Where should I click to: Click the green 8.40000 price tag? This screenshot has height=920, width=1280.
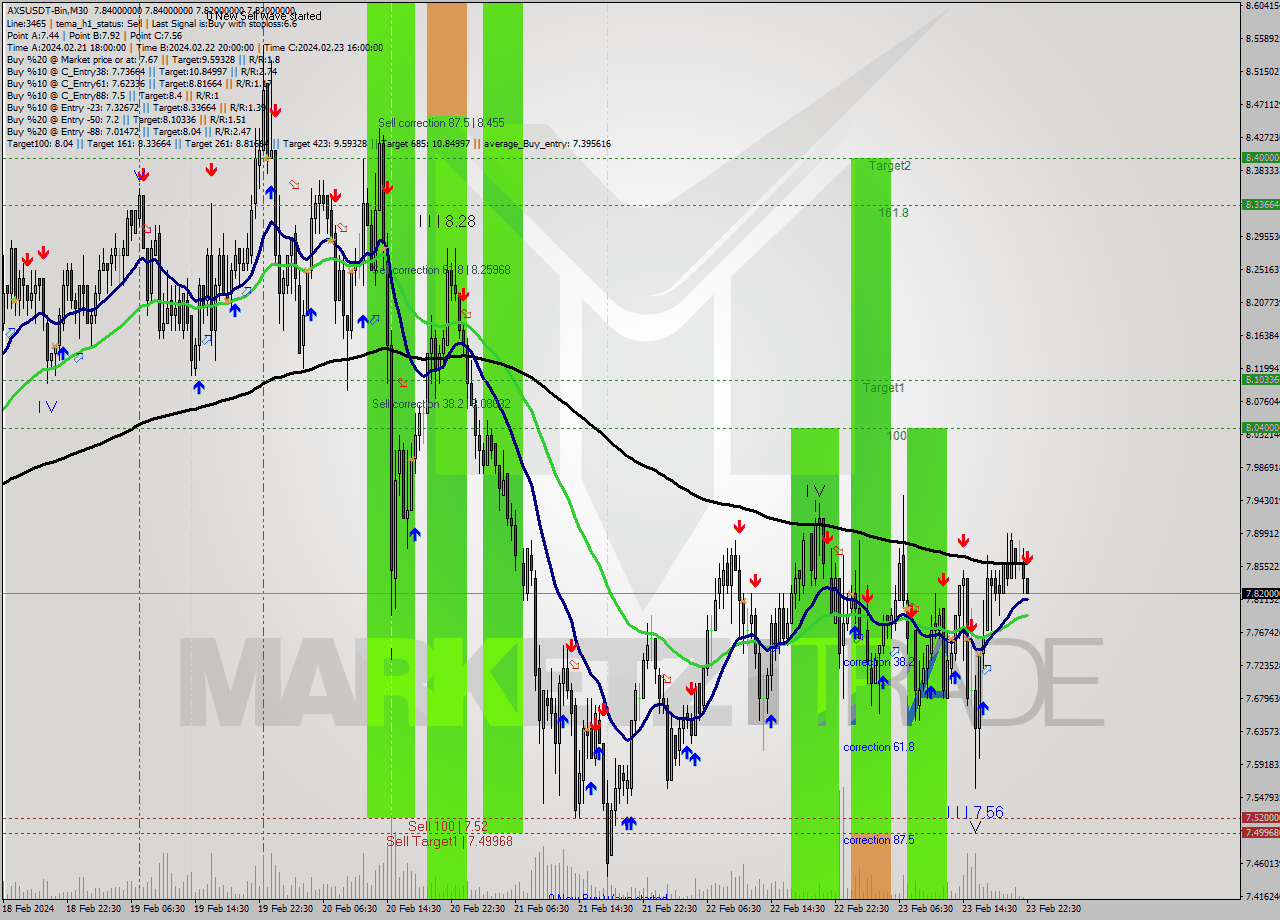[1260, 157]
